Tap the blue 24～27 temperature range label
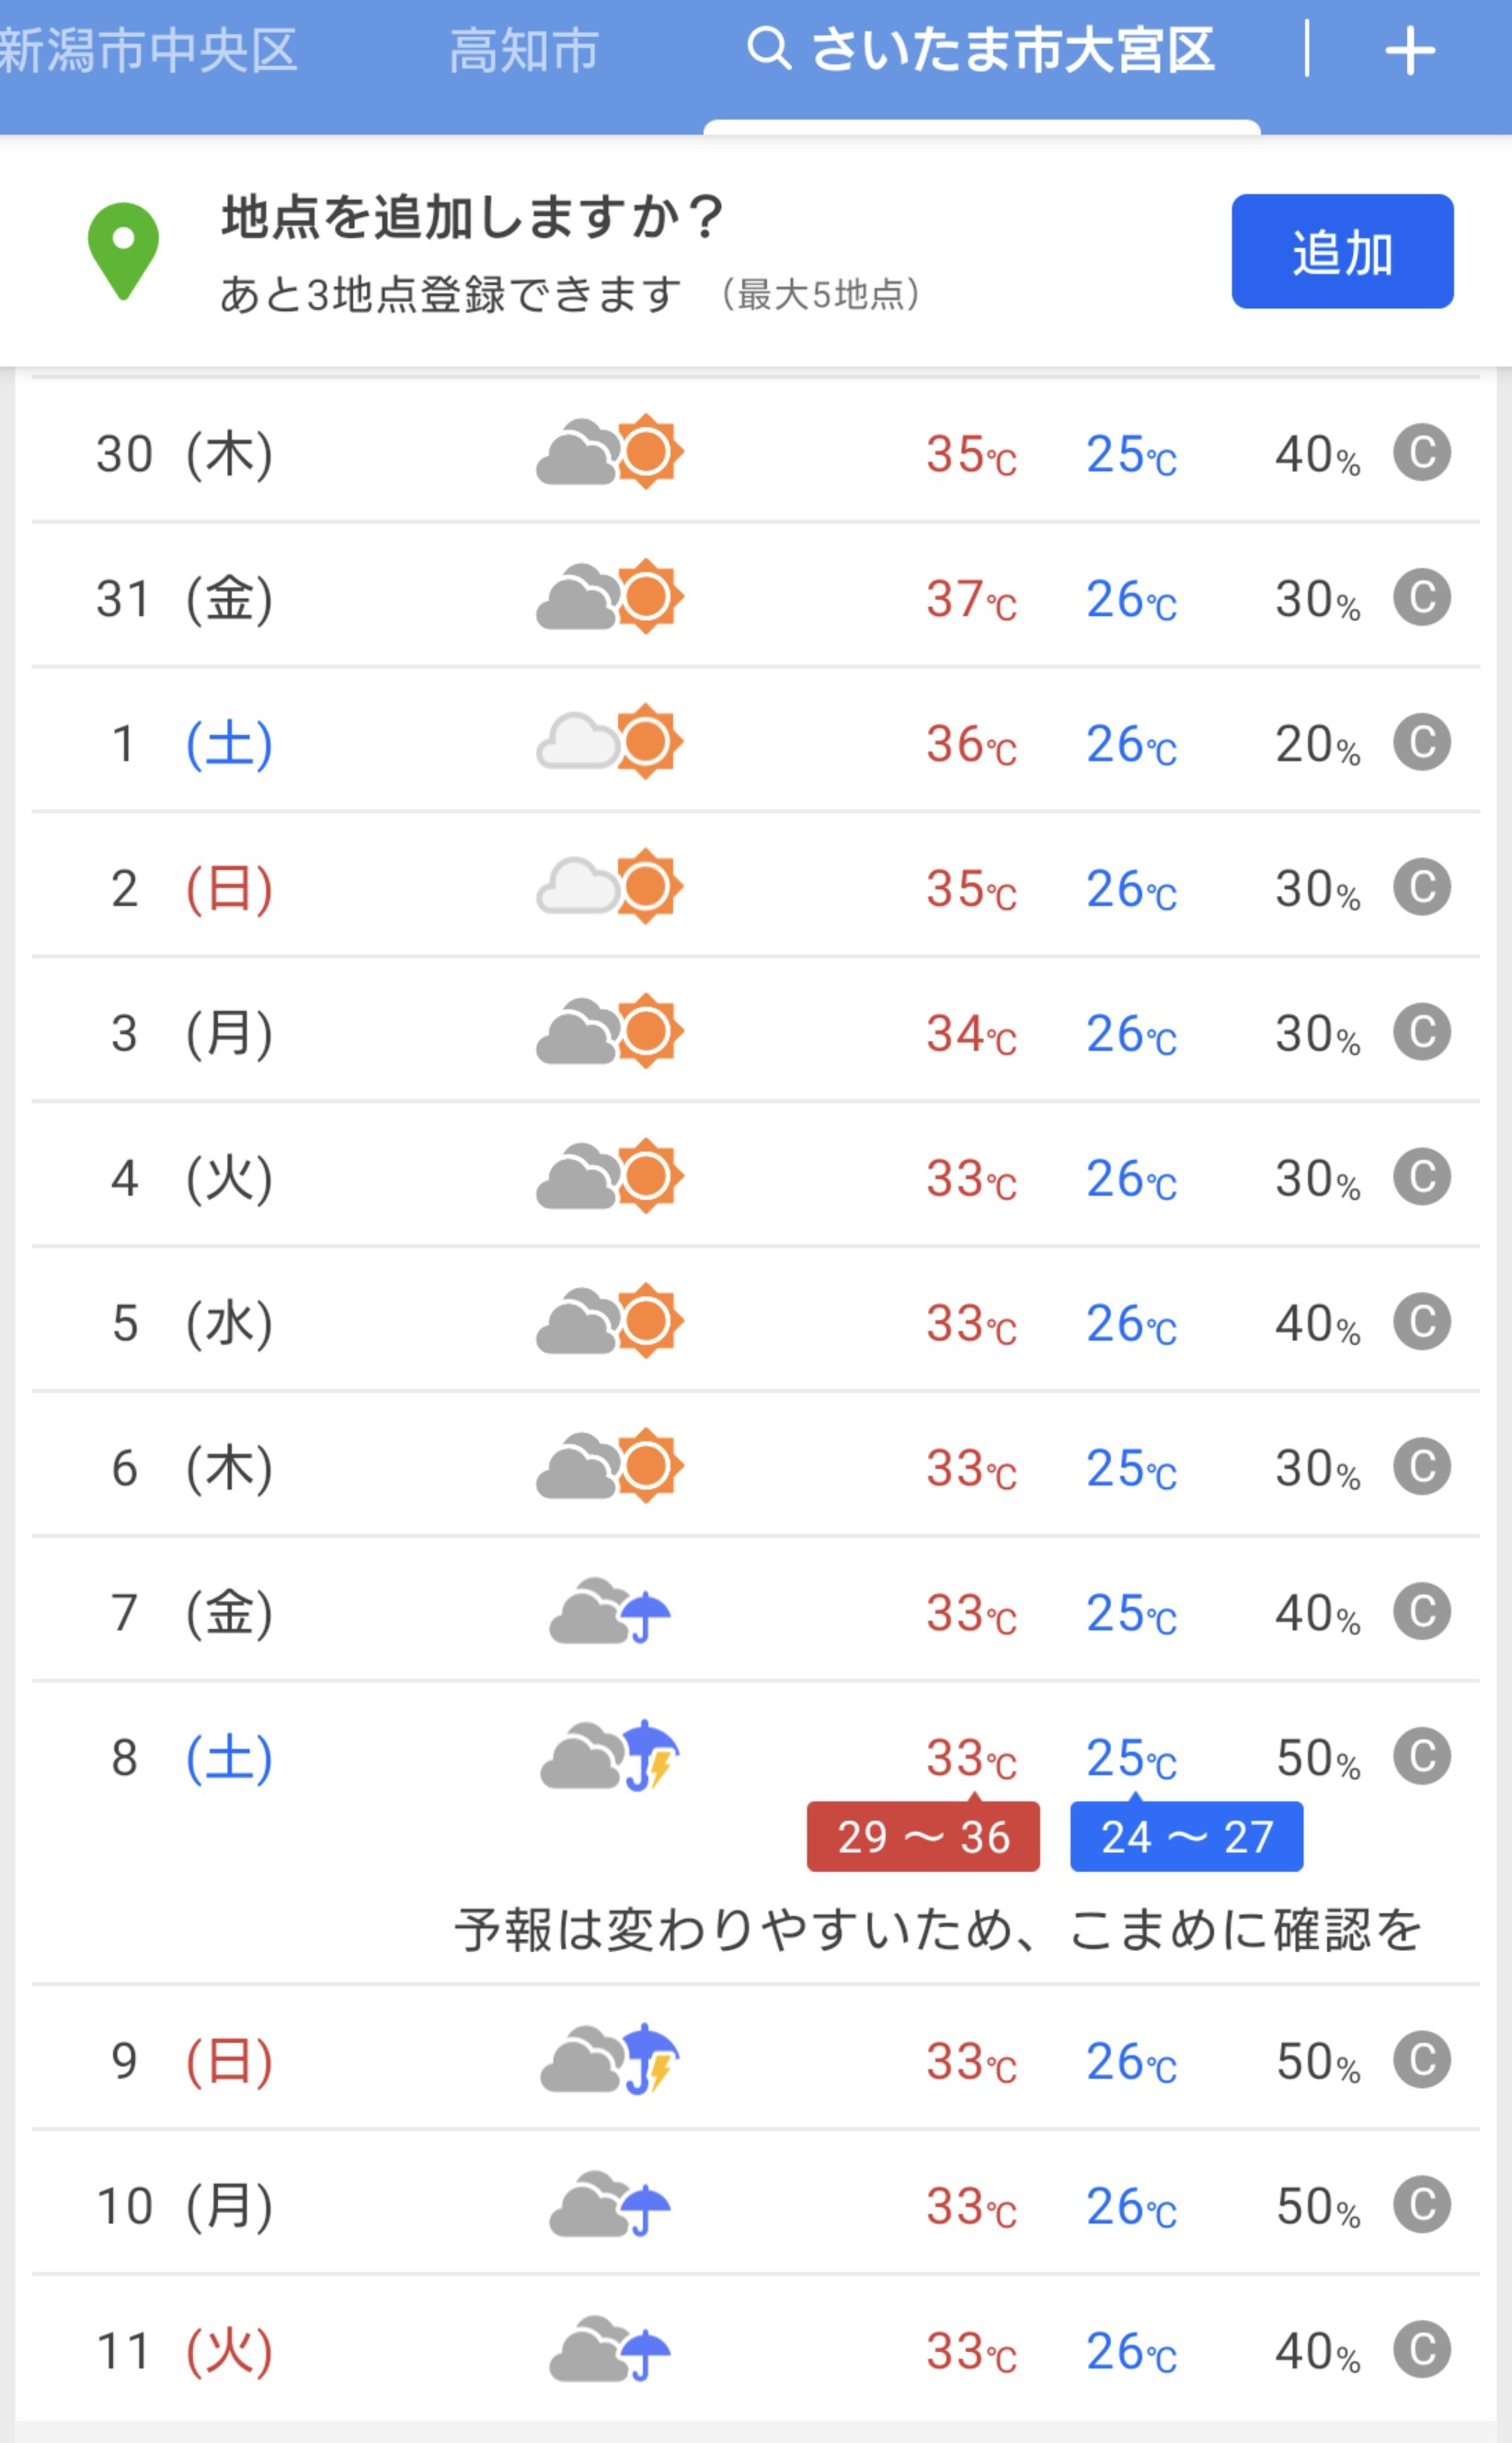This screenshot has width=1512, height=2443. (x=1186, y=1837)
